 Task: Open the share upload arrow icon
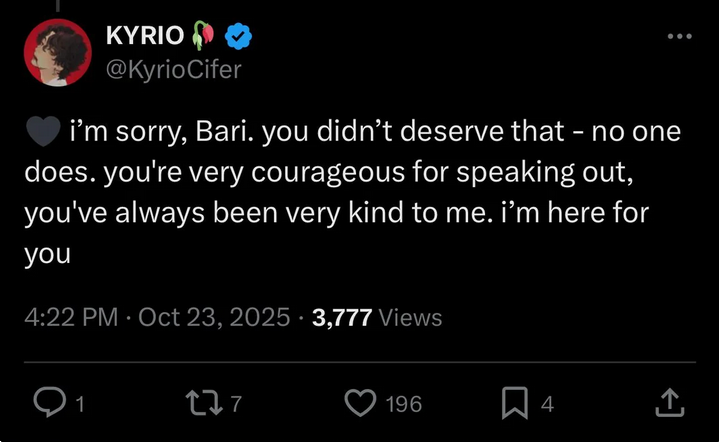pyautogui.click(x=669, y=402)
